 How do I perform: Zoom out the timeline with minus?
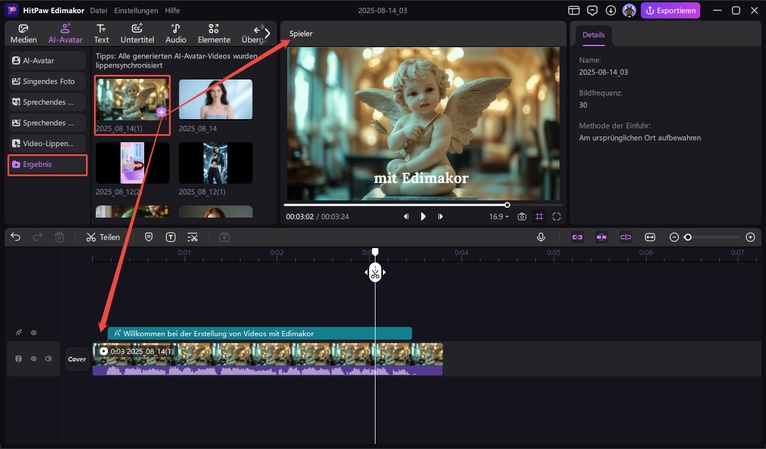pyautogui.click(x=674, y=237)
